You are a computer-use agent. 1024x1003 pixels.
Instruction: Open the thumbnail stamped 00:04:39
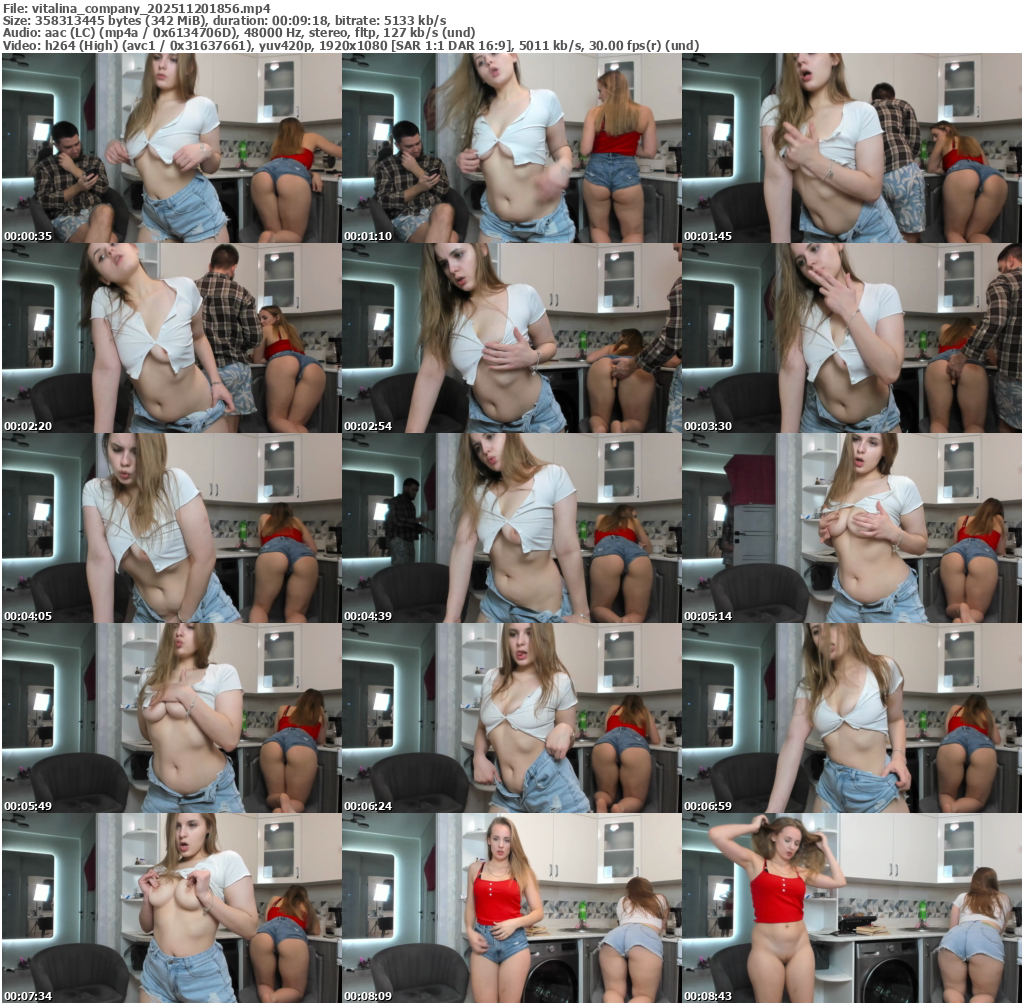pos(511,528)
